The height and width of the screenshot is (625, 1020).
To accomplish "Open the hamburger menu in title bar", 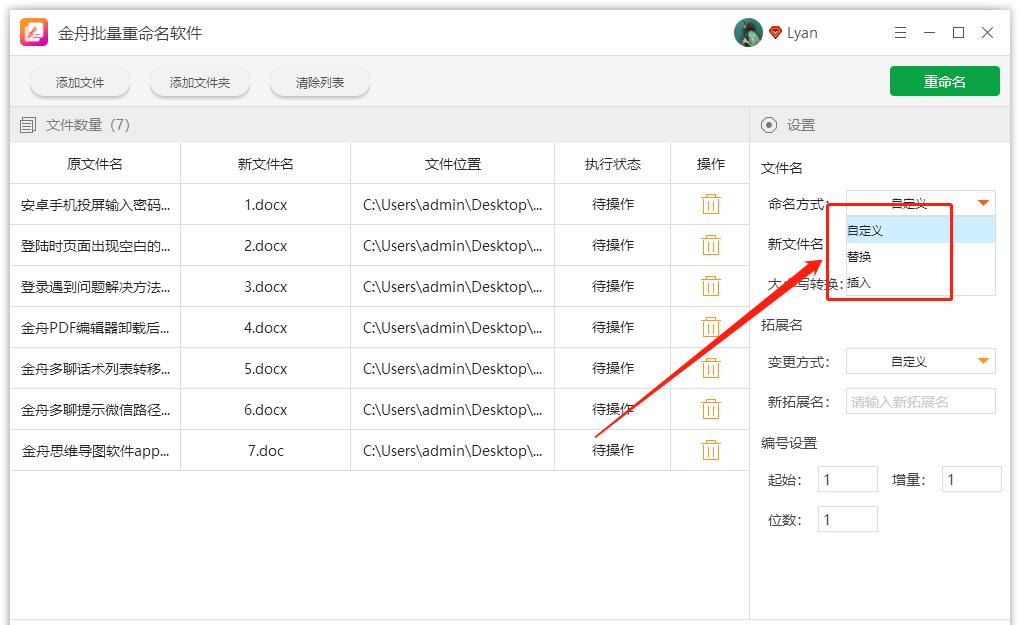I will 900,33.
